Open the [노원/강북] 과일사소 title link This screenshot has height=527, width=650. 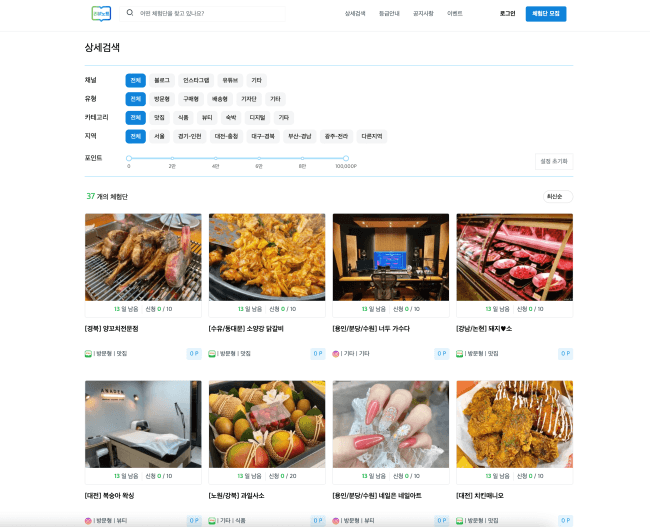[x=236, y=496]
